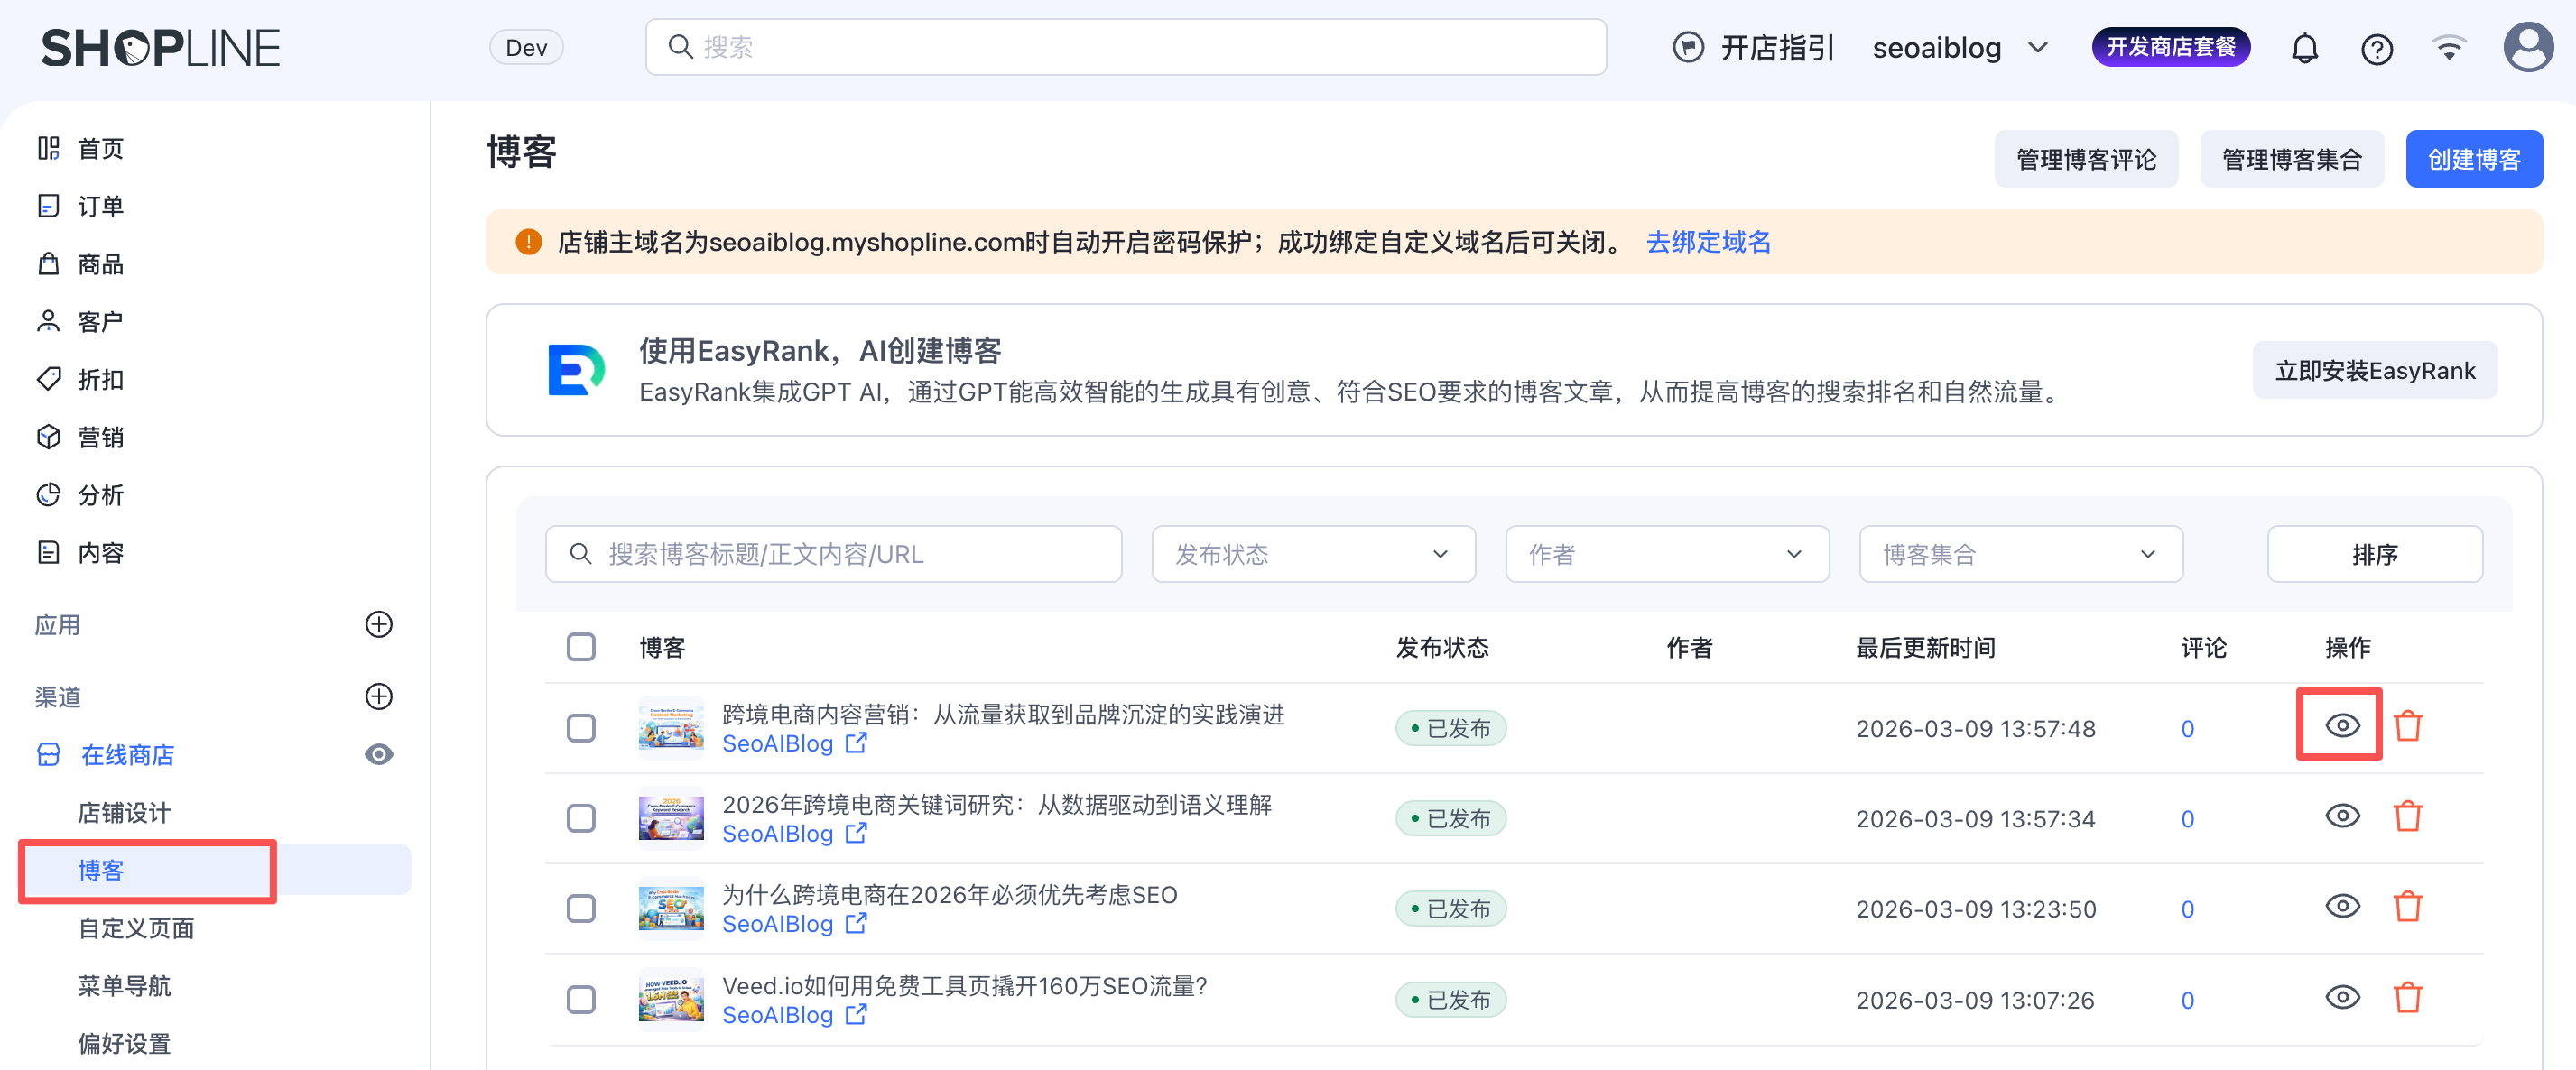Expand the seoaiblog store switcher
The width and height of the screenshot is (2576, 1070).
tap(1960, 48)
